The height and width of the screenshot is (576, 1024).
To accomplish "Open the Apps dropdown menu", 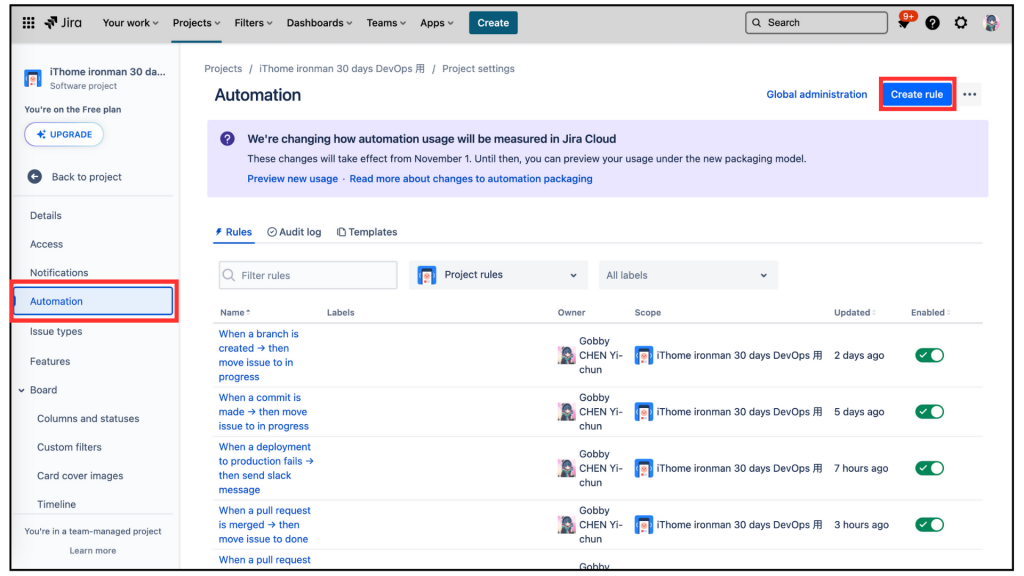I will 436,23.
